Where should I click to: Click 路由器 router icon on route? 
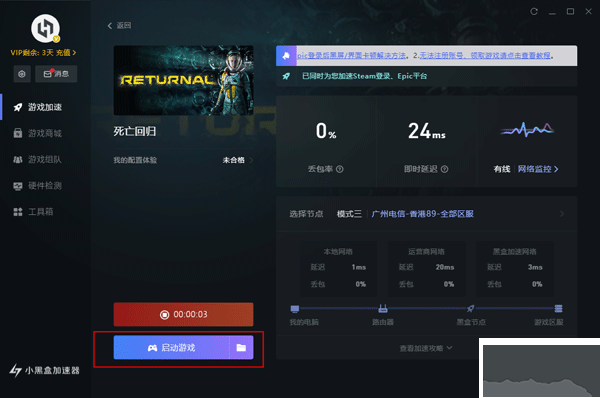383,308
